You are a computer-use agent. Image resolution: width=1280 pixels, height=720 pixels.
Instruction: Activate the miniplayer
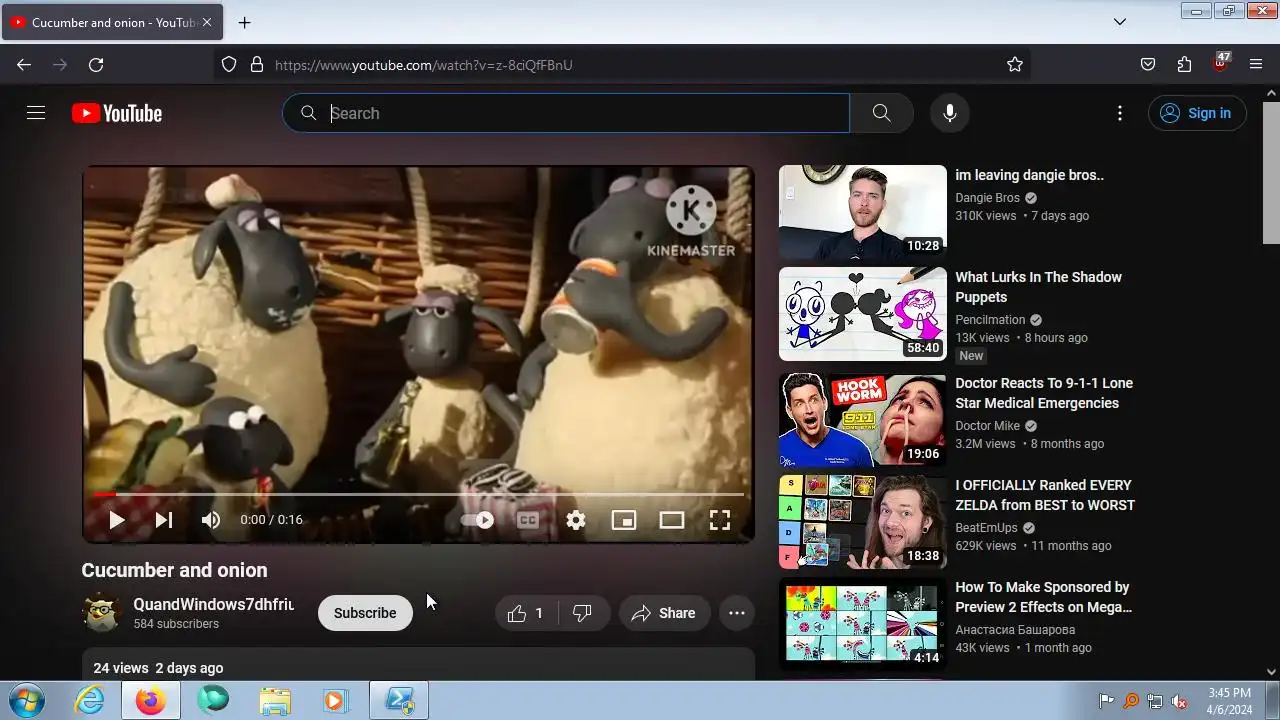pyautogui.click(x=624, y=520)
